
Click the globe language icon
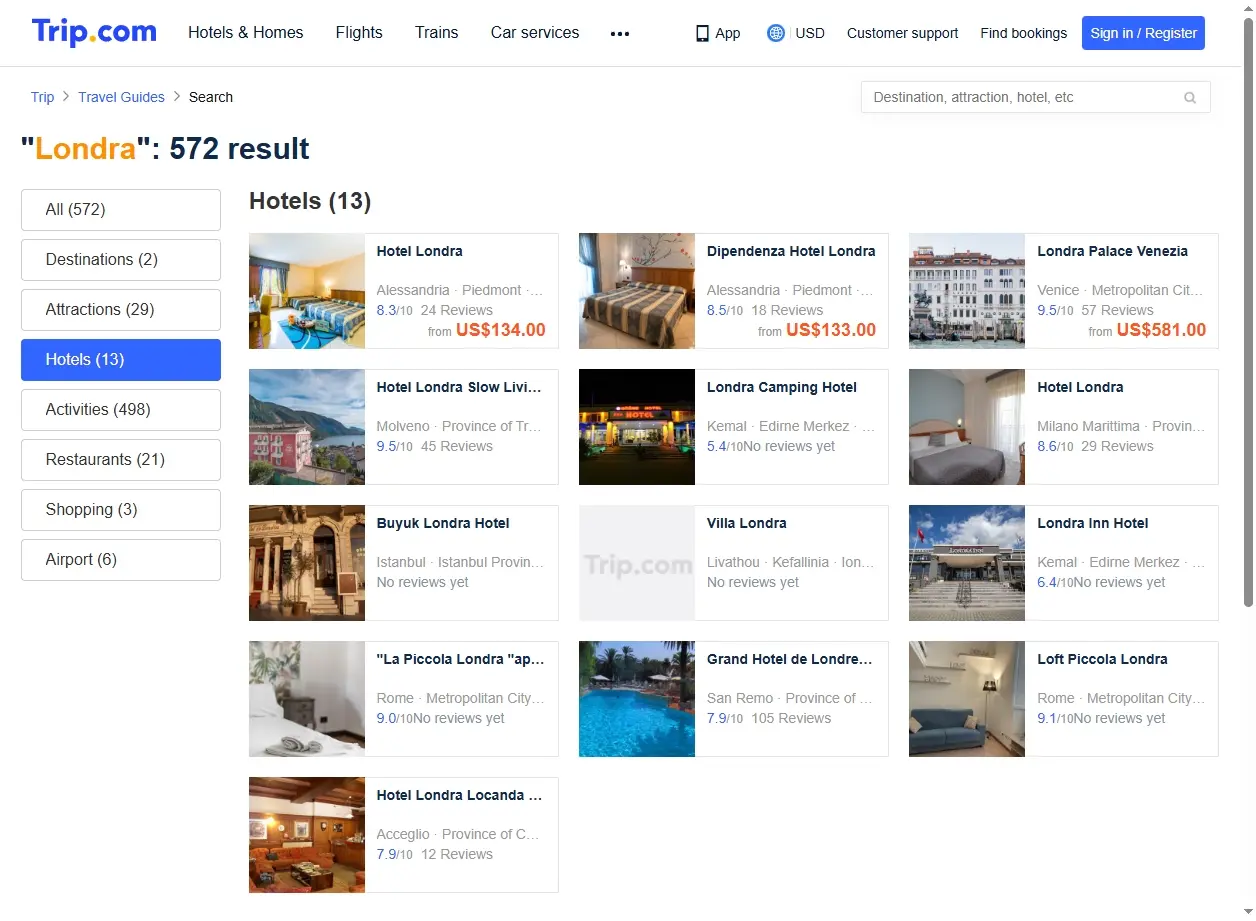(x=776, y=33)
